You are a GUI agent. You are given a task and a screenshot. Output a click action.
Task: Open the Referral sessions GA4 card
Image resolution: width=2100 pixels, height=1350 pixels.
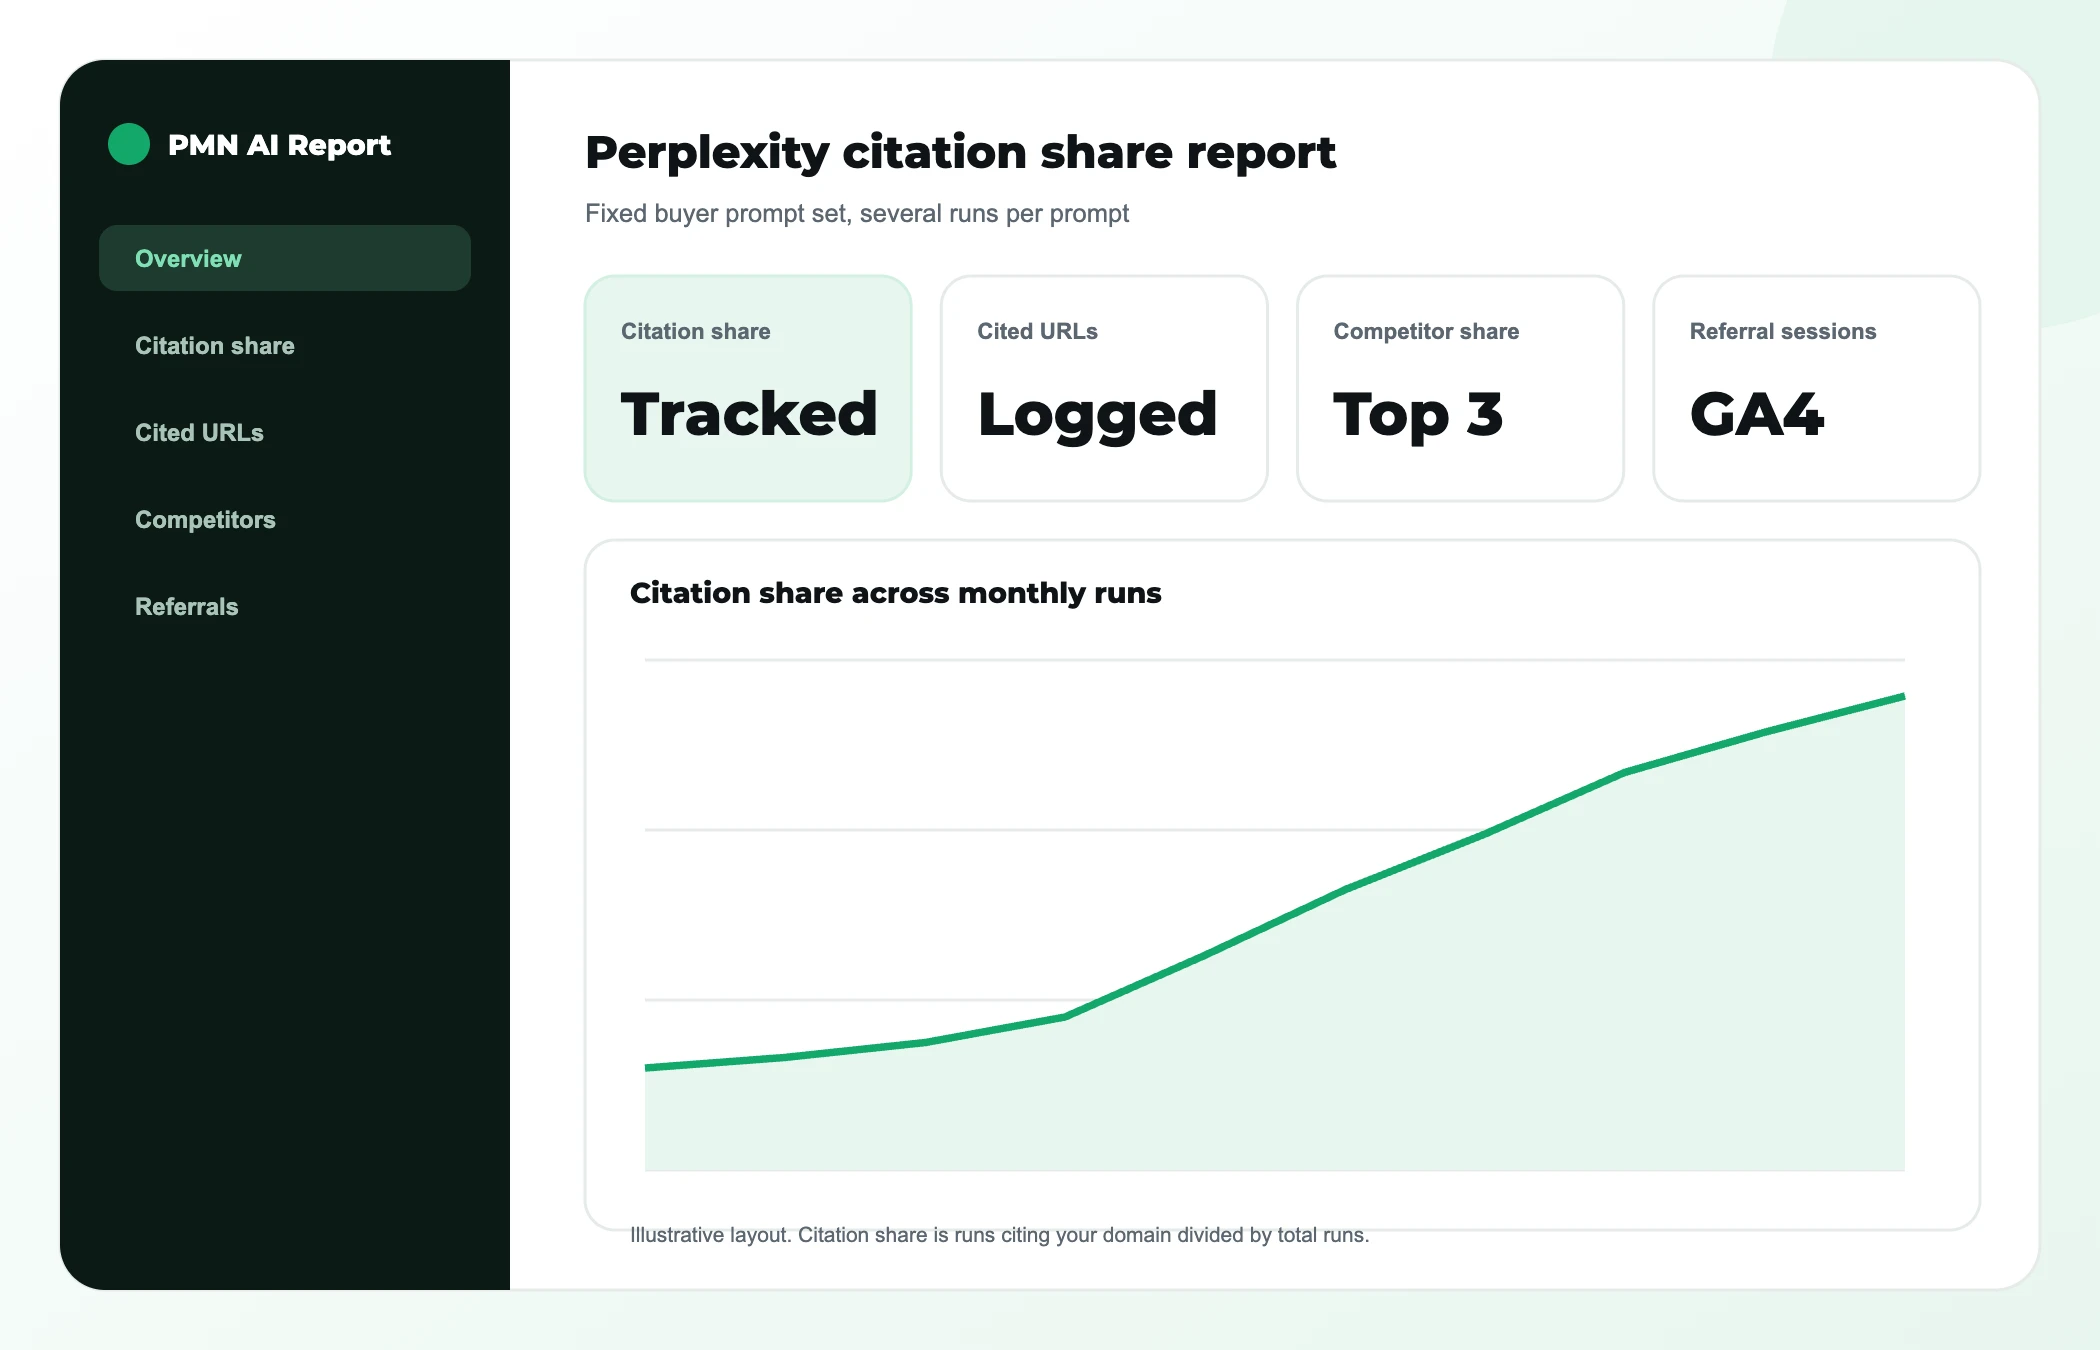1816,388
